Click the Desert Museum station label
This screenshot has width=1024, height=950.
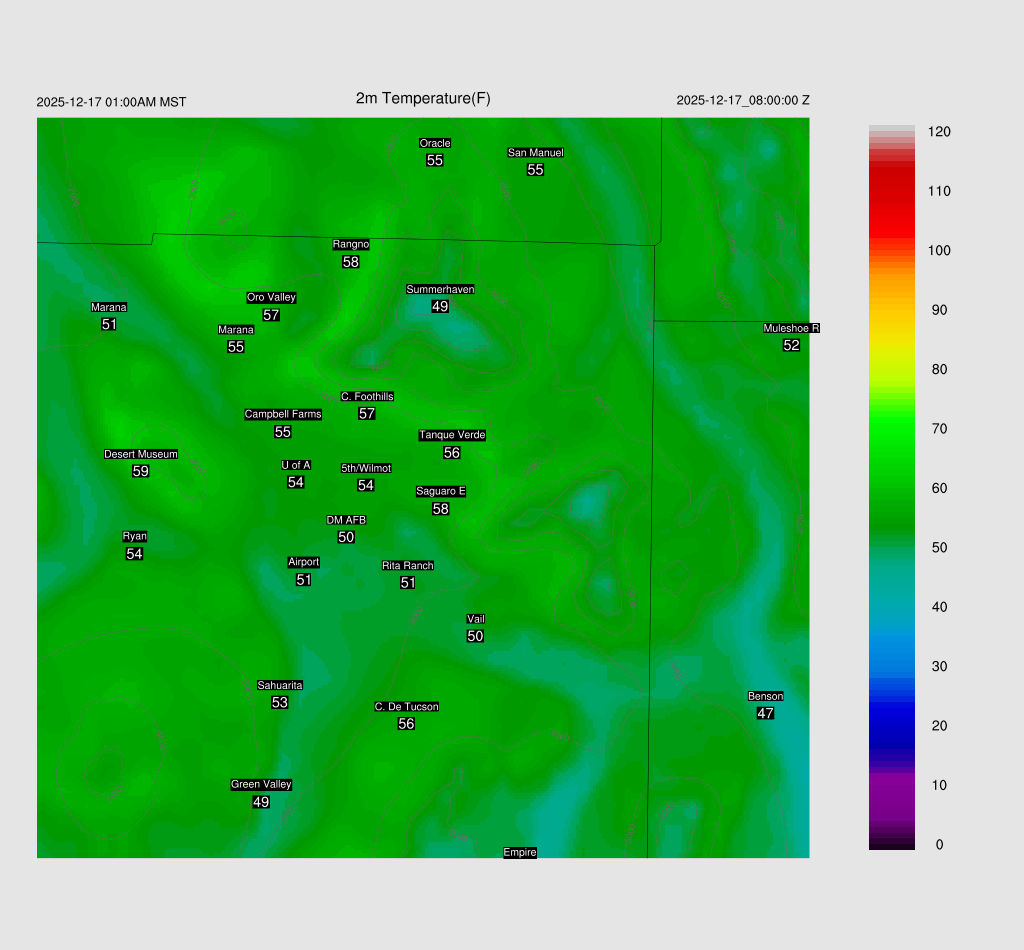141,454
